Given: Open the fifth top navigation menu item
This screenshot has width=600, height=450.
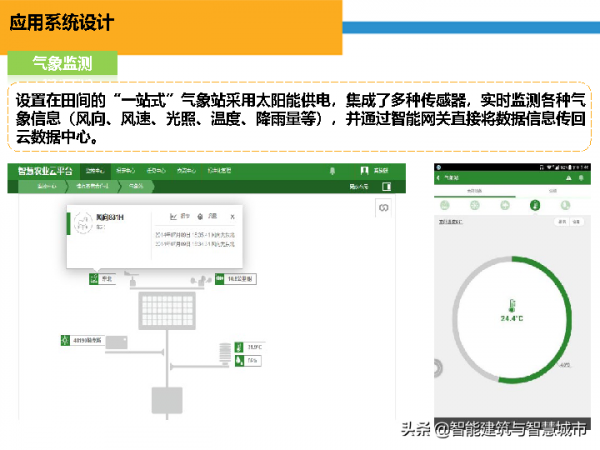Looking at the screenshot, I should pyautogui.click(x=219, y=171).
